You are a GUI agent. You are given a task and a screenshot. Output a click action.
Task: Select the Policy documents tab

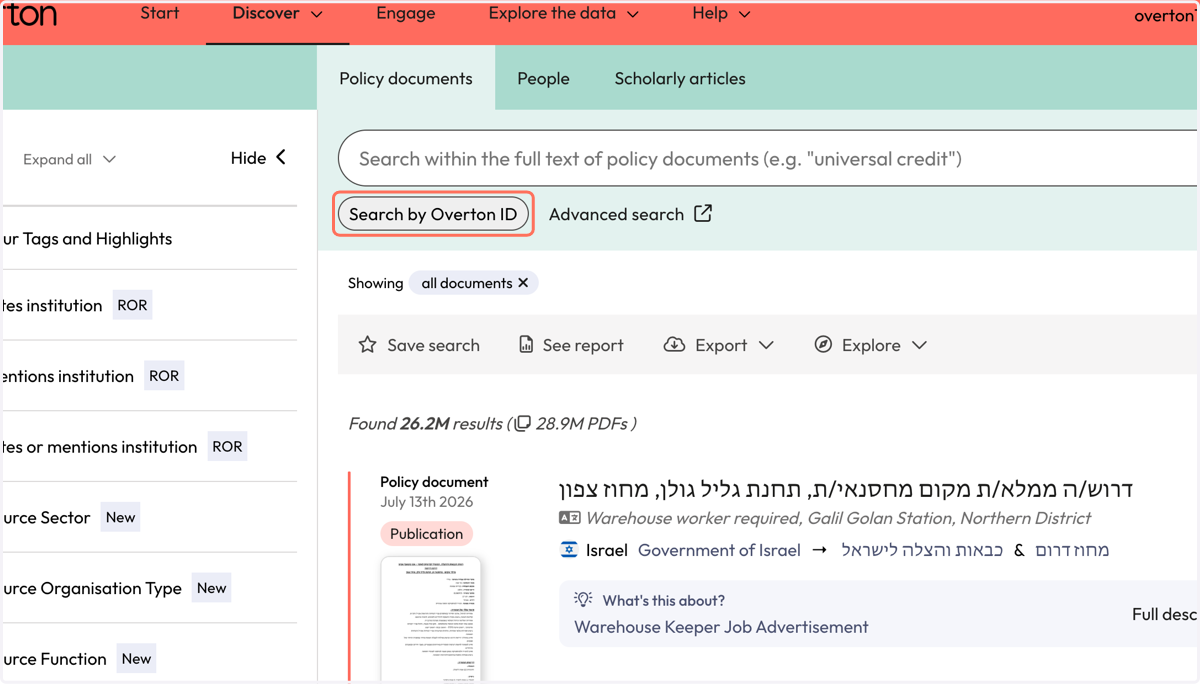406,79
